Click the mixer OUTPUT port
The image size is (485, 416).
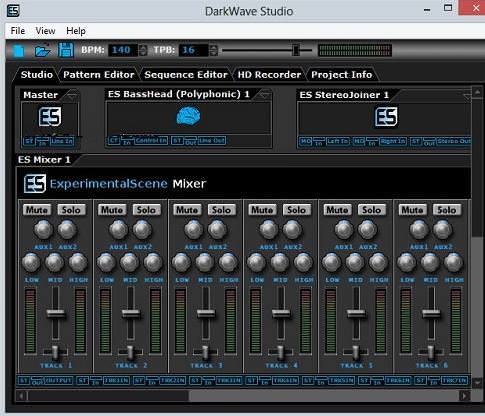coord(58,380)
